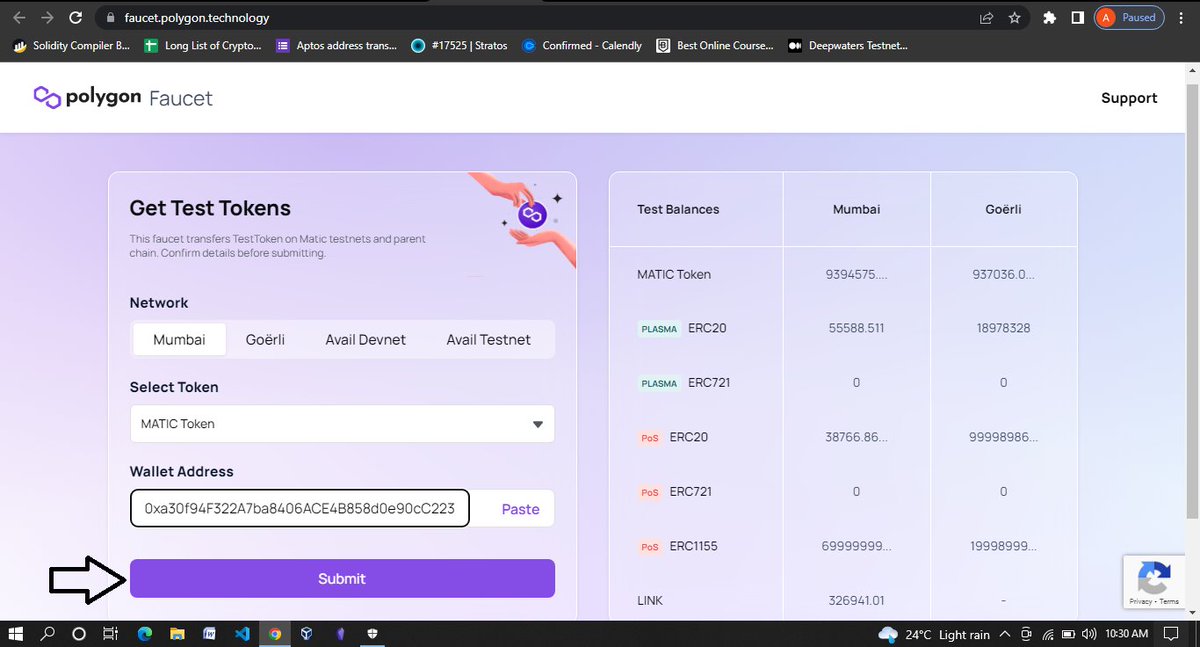The image size is (1200, 647).
Task: Open the Windows Start menu
Action: 16,634
